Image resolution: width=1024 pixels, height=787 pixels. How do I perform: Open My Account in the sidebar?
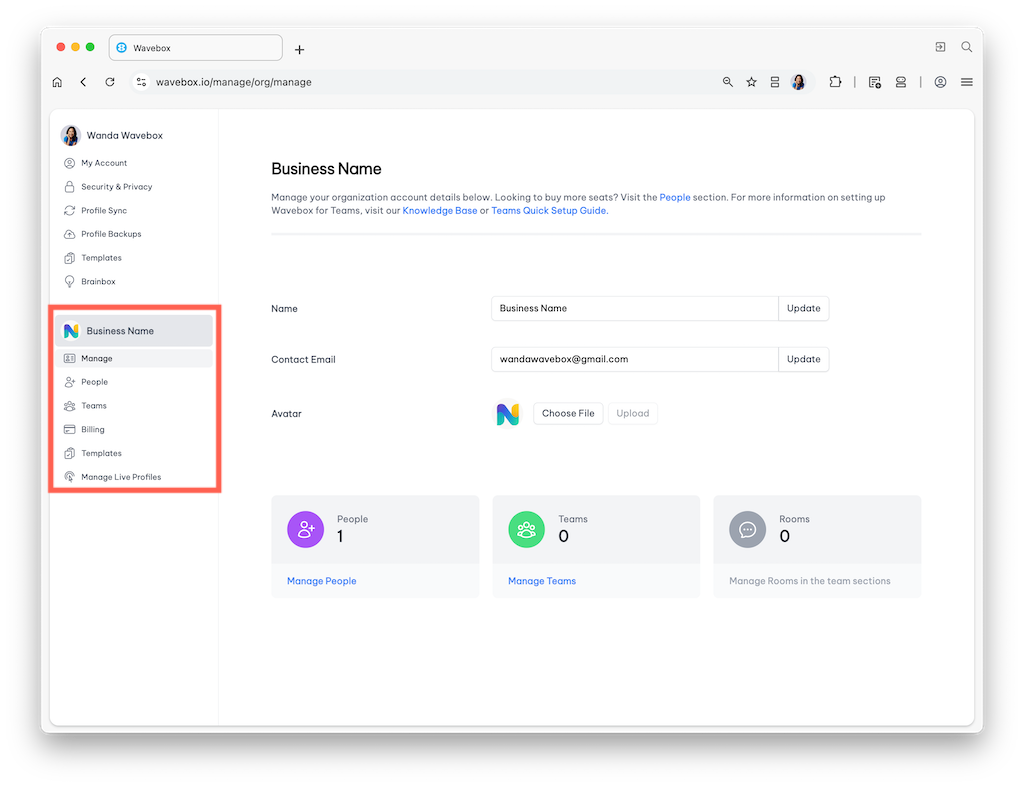(x=104, y=163)
